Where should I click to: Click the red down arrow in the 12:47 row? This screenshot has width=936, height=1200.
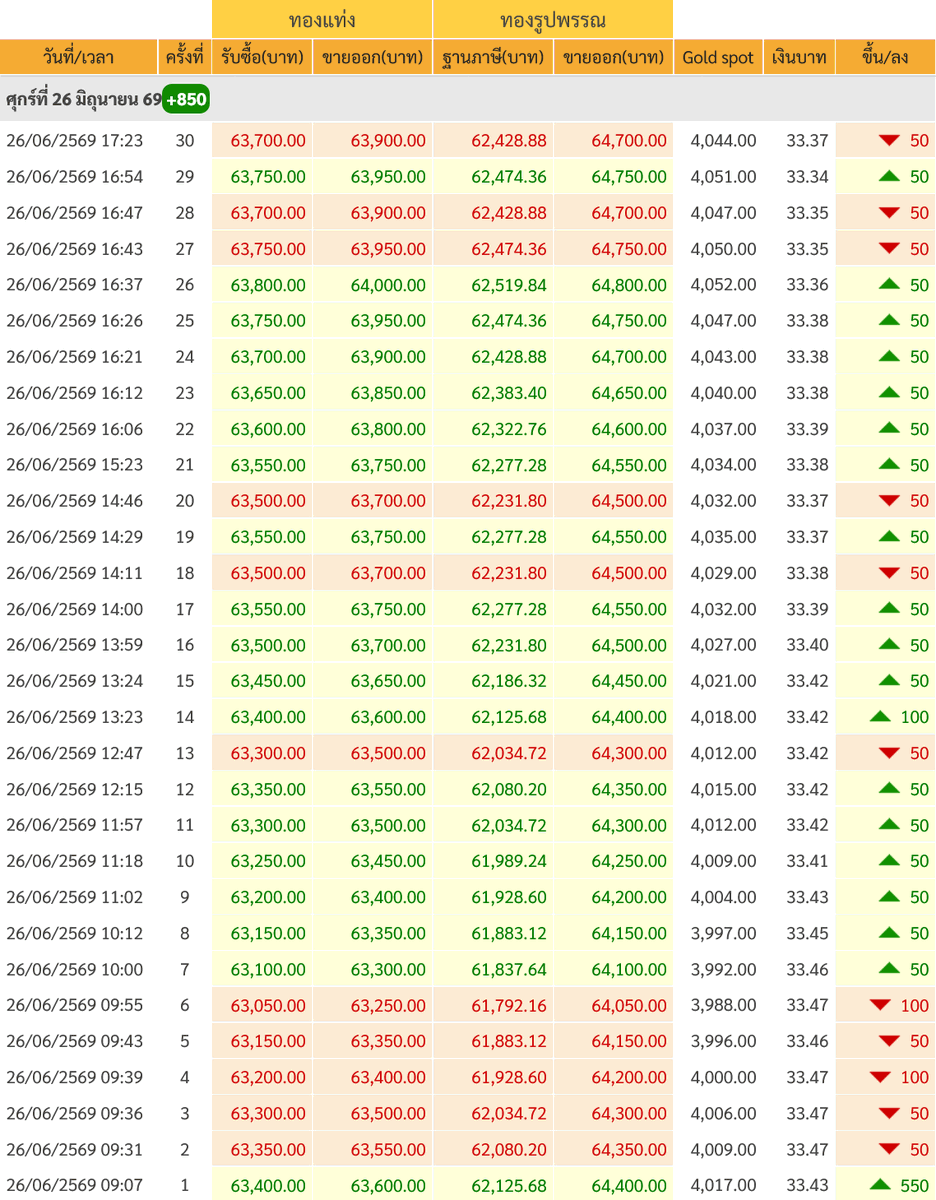click(x=889, y=753)
